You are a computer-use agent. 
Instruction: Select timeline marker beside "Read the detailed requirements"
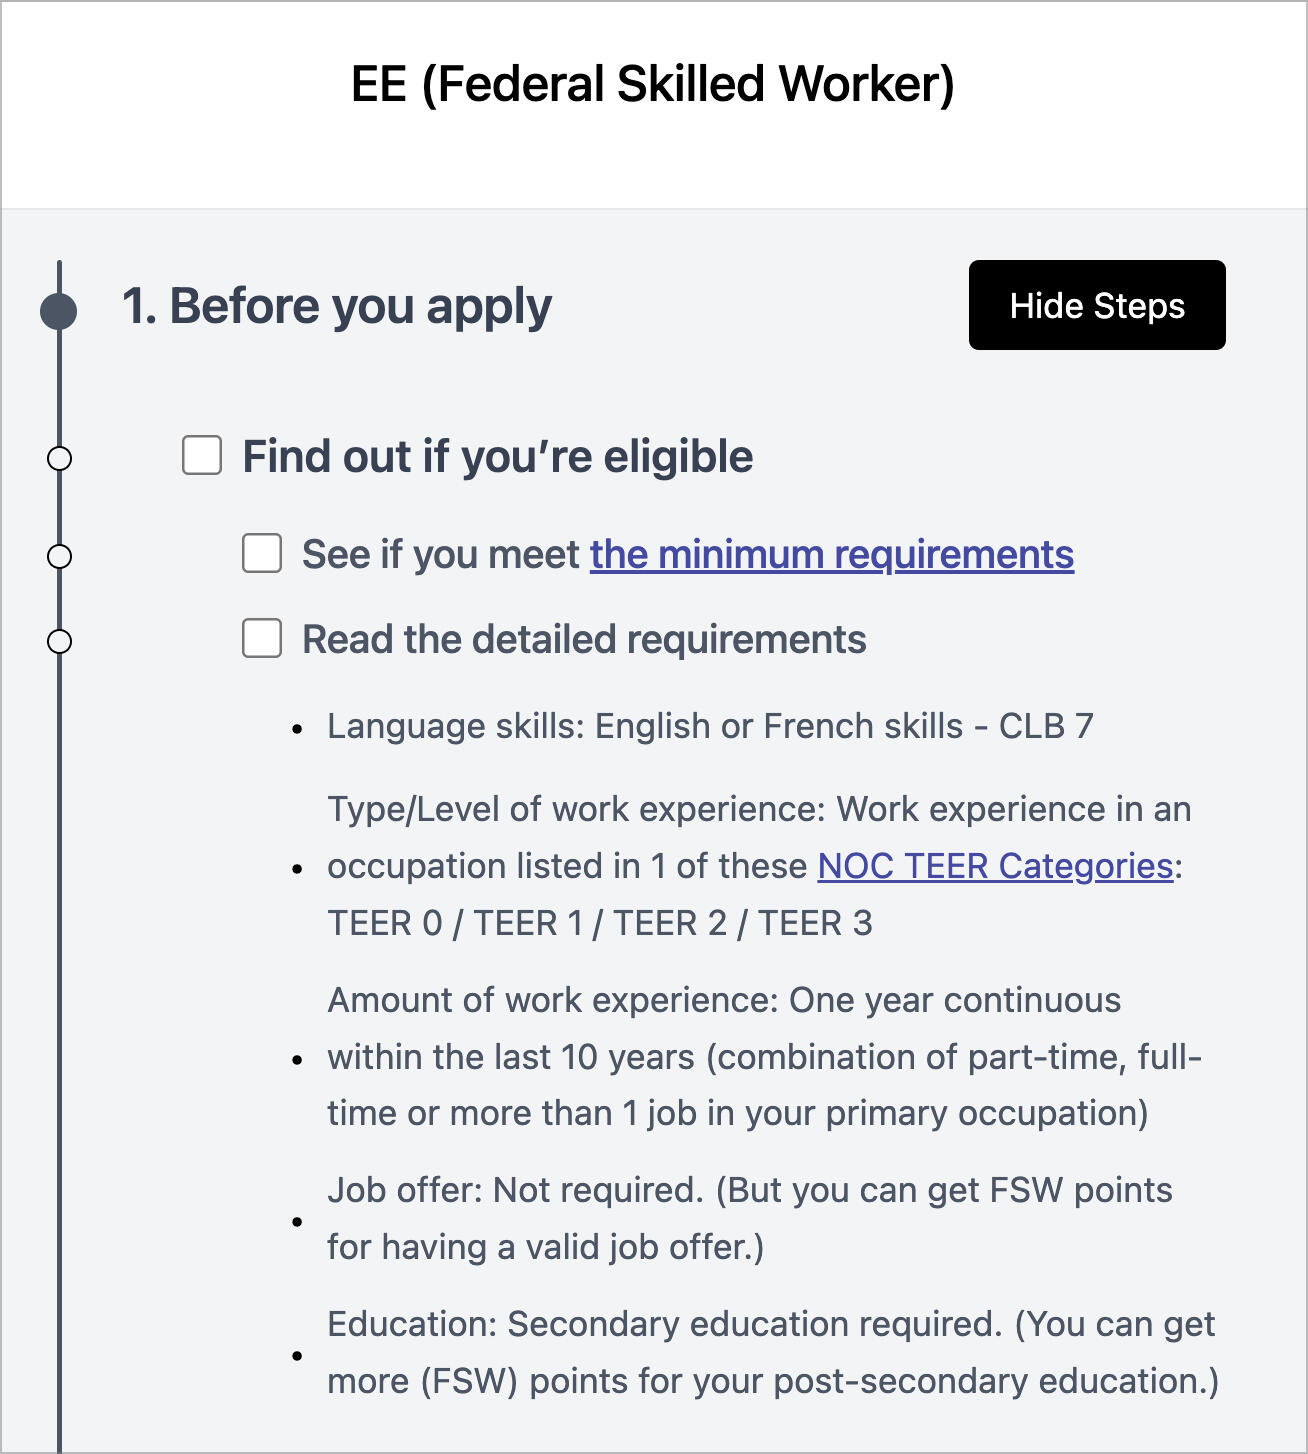(x=60, y=641)
